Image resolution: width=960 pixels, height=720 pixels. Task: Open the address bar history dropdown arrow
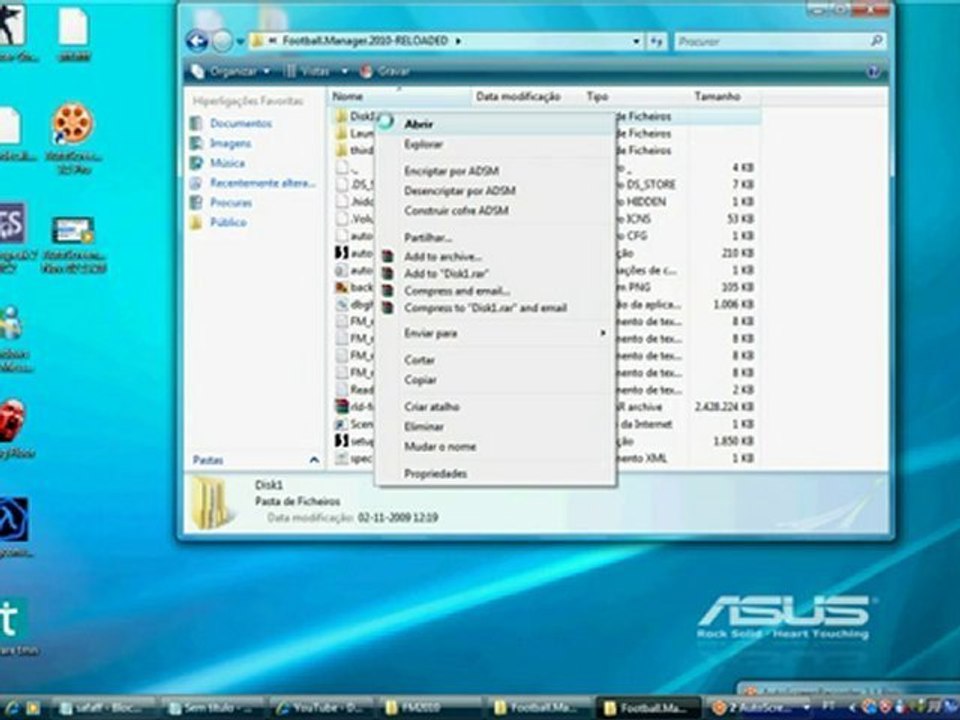coord(636,42)
